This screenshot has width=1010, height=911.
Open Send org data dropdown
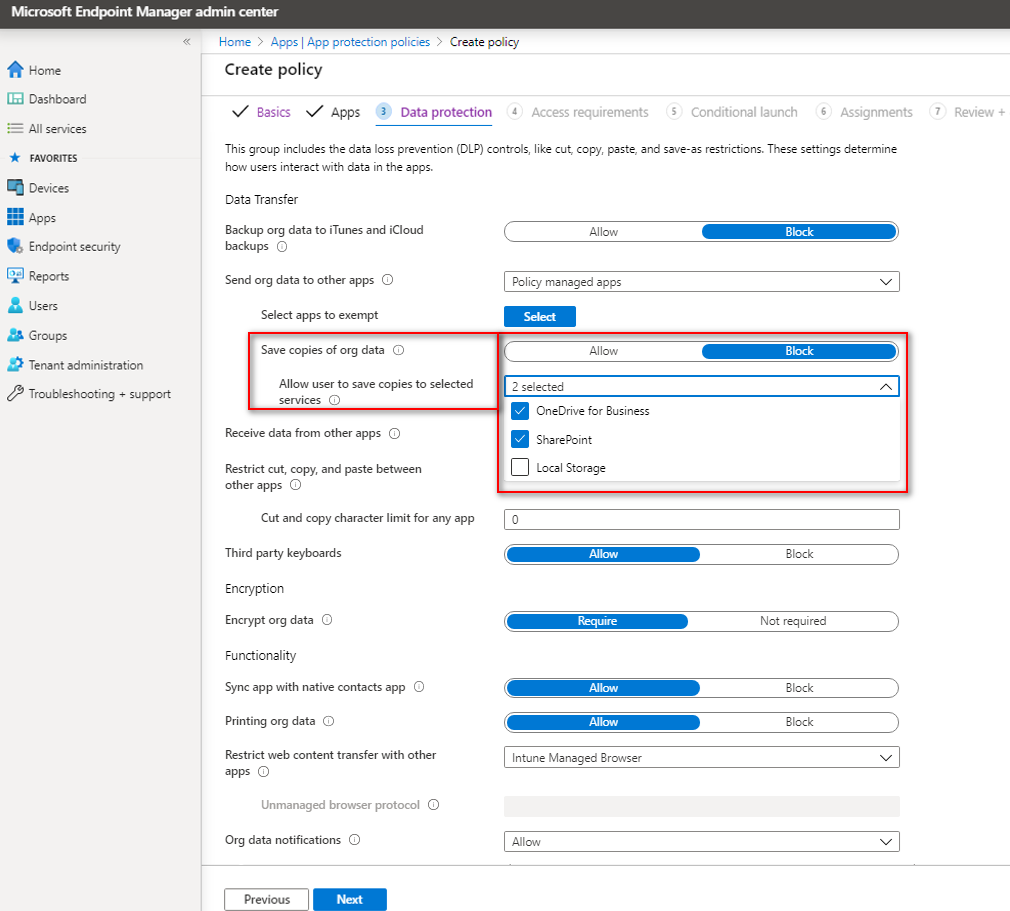point(701,282)
